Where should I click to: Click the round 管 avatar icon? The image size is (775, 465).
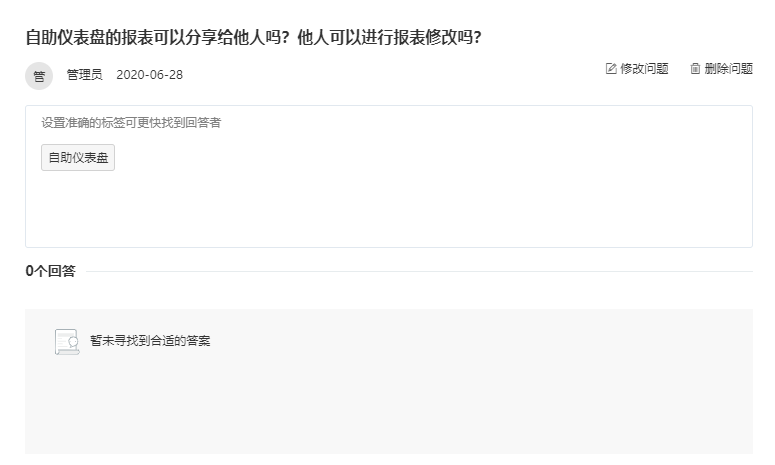pos(39,76)
